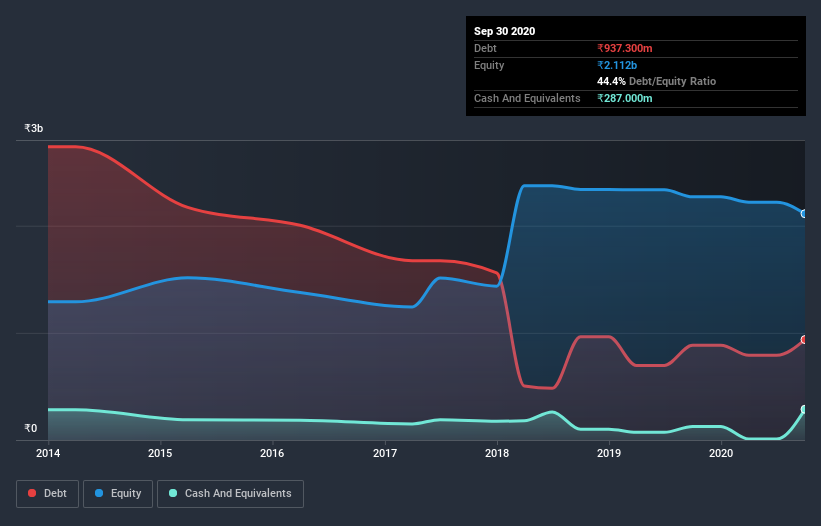
Task: Click the tooltip Debt row label
Action: click(x=485, y=48)
